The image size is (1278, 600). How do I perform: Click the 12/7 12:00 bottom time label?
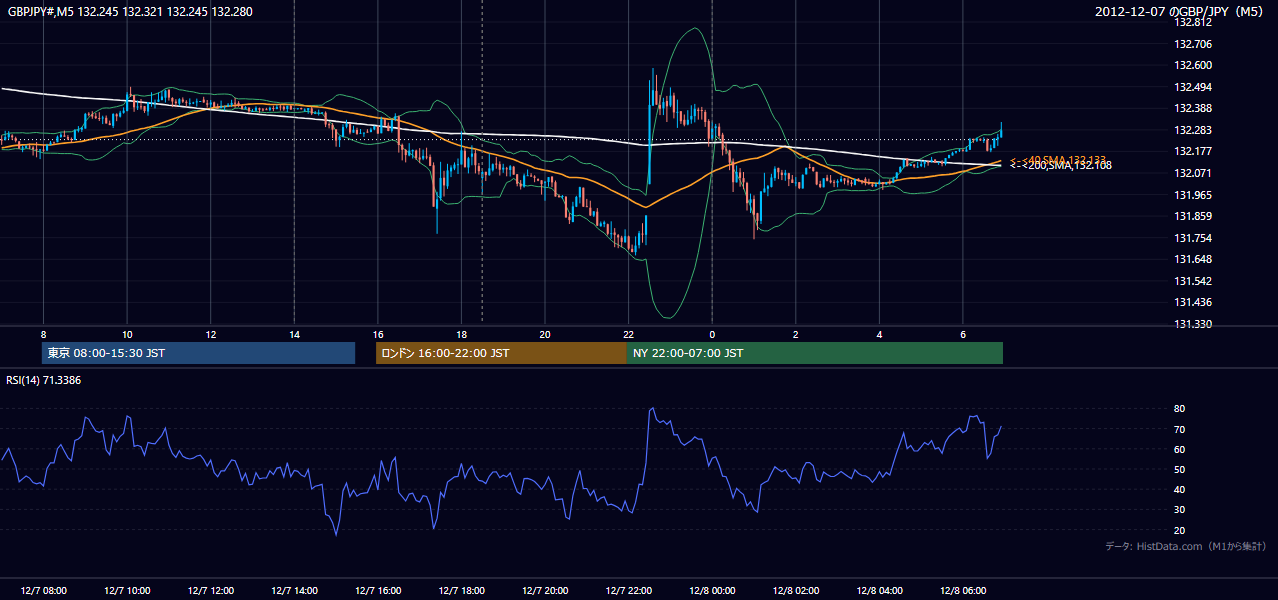click(x=210, y=591)
